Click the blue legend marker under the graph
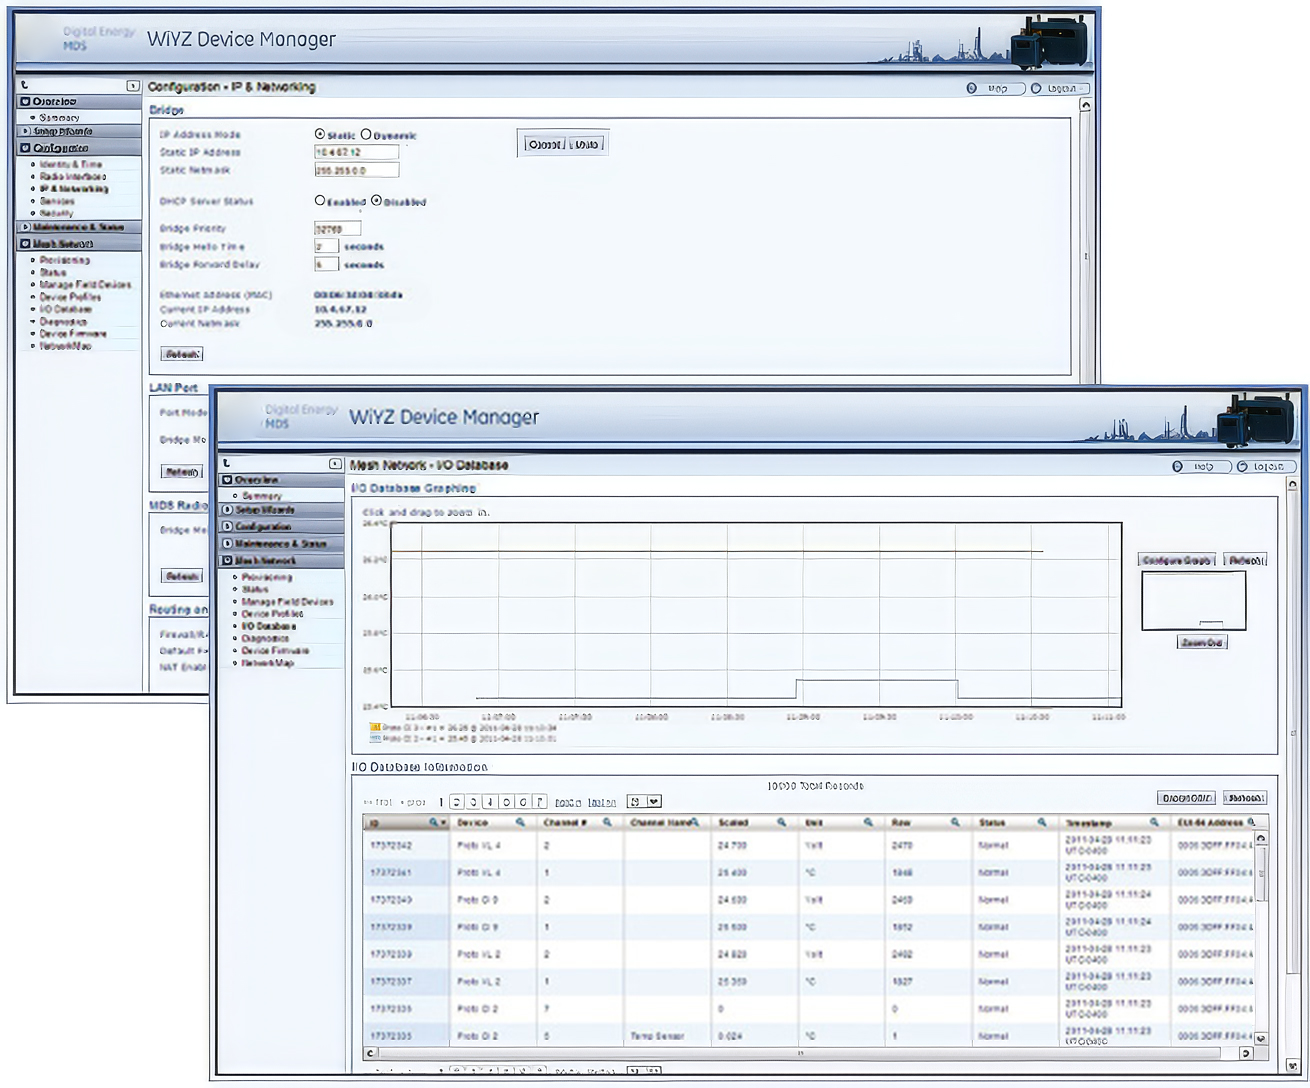This screenshot has width=1310, height=1088. click(x=375, y=738)
